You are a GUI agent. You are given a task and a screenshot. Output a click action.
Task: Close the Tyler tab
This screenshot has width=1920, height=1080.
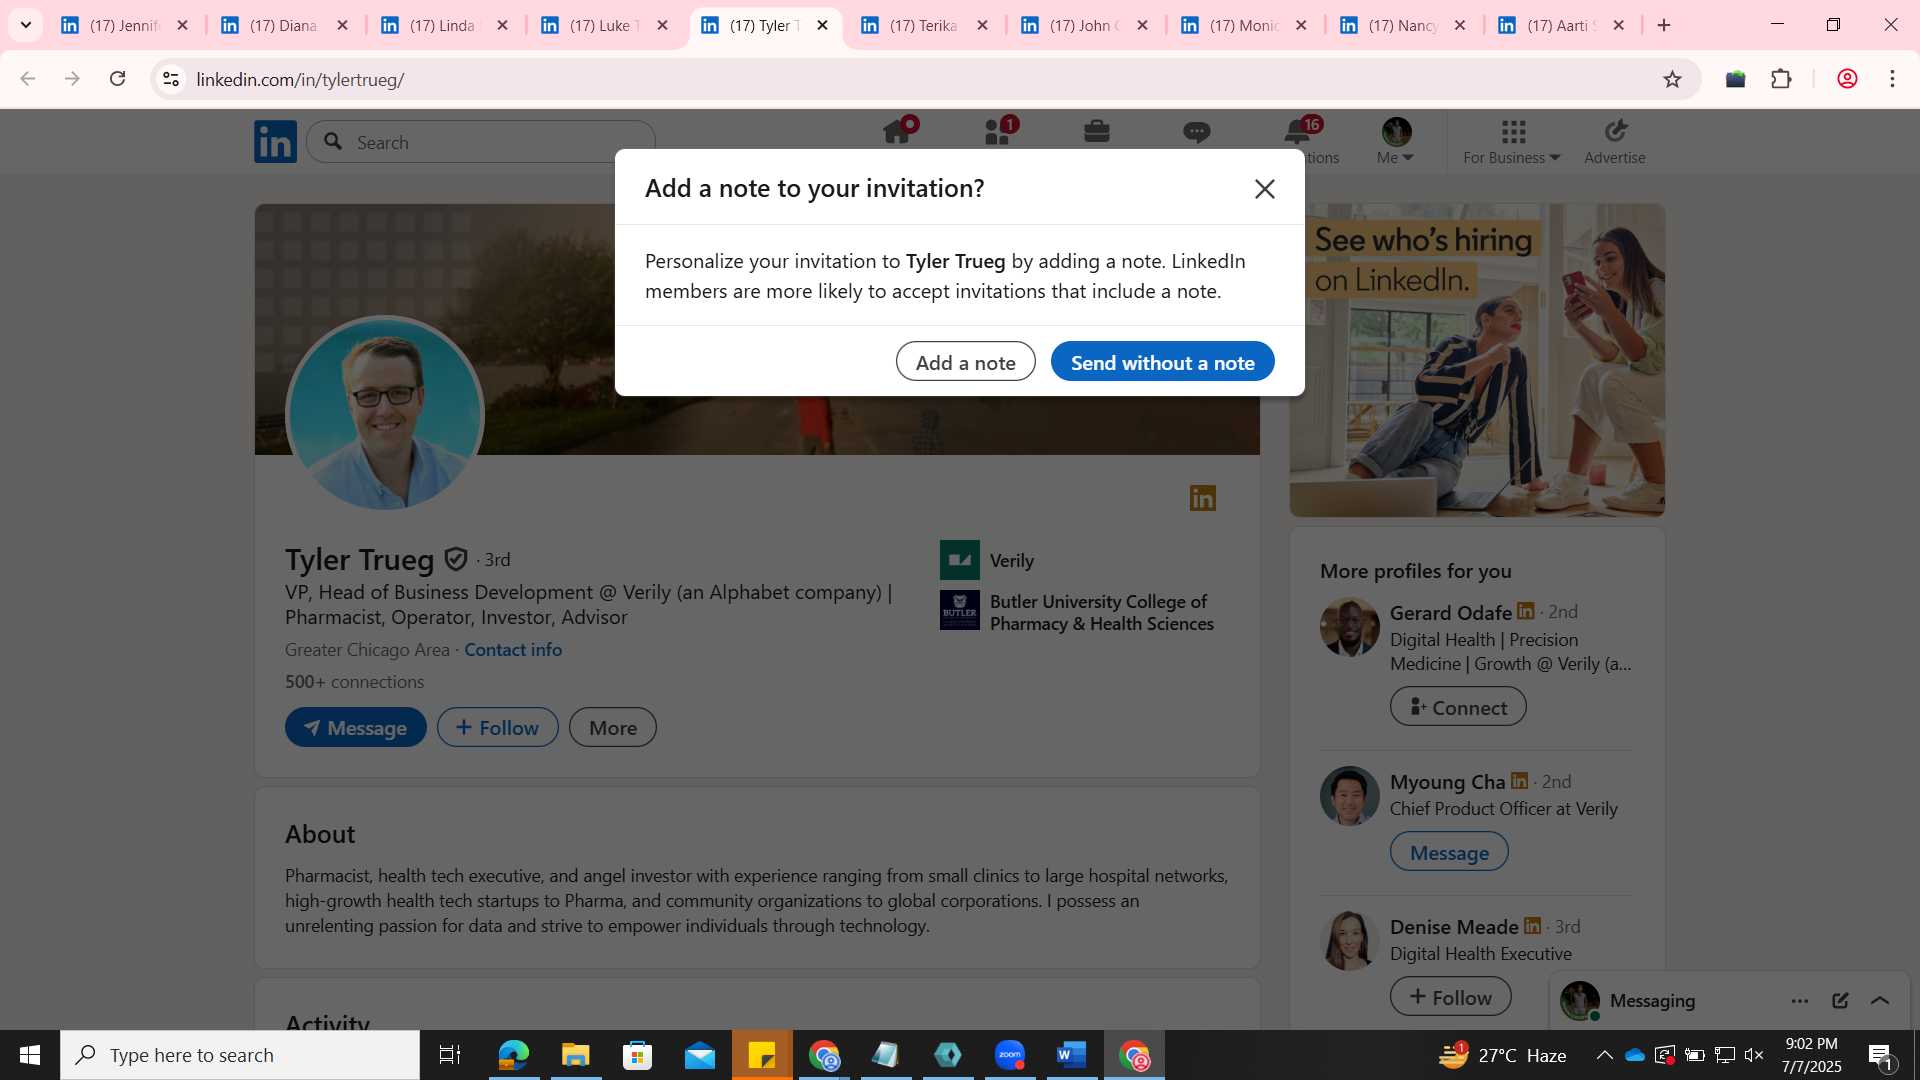pos(822,26)
